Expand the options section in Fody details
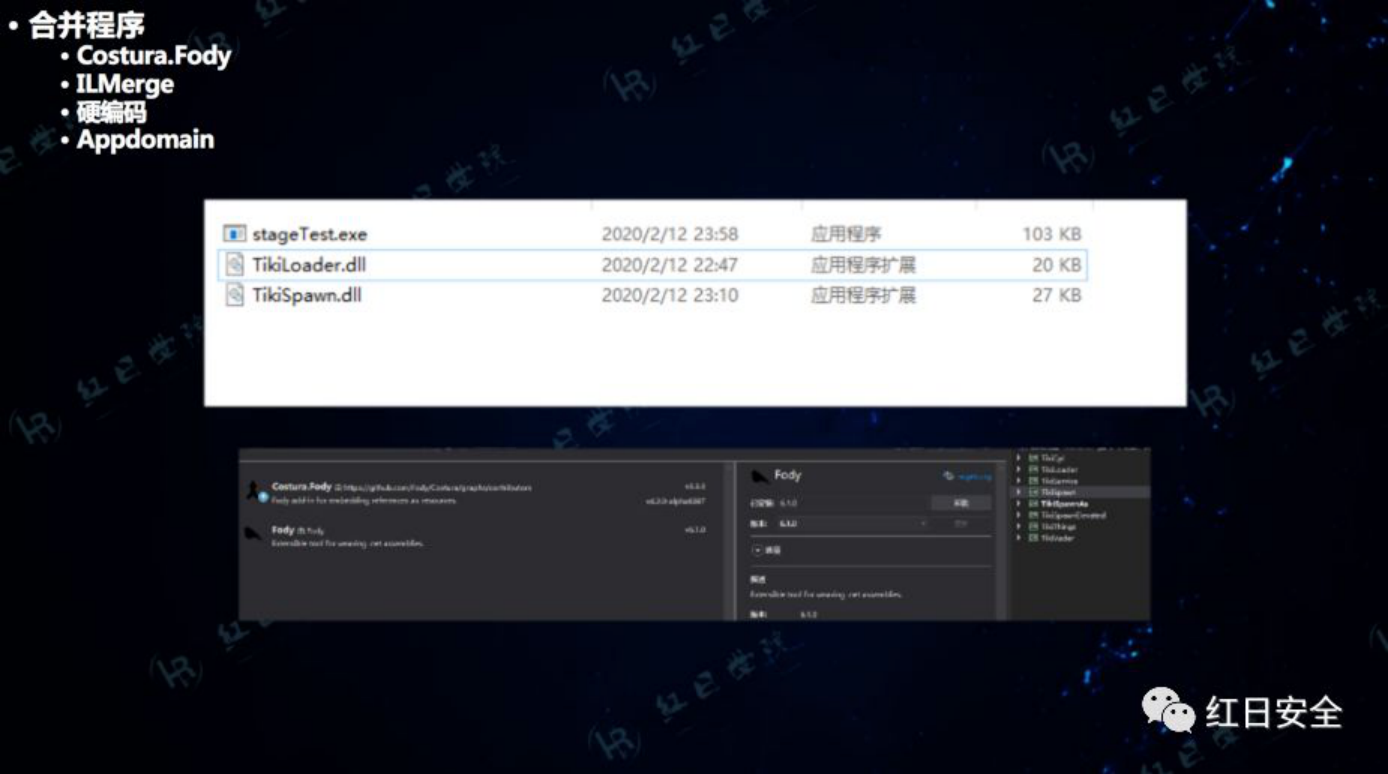This screenshot has height=774, width=1388. pyautogui.click(x=757, y=550)
